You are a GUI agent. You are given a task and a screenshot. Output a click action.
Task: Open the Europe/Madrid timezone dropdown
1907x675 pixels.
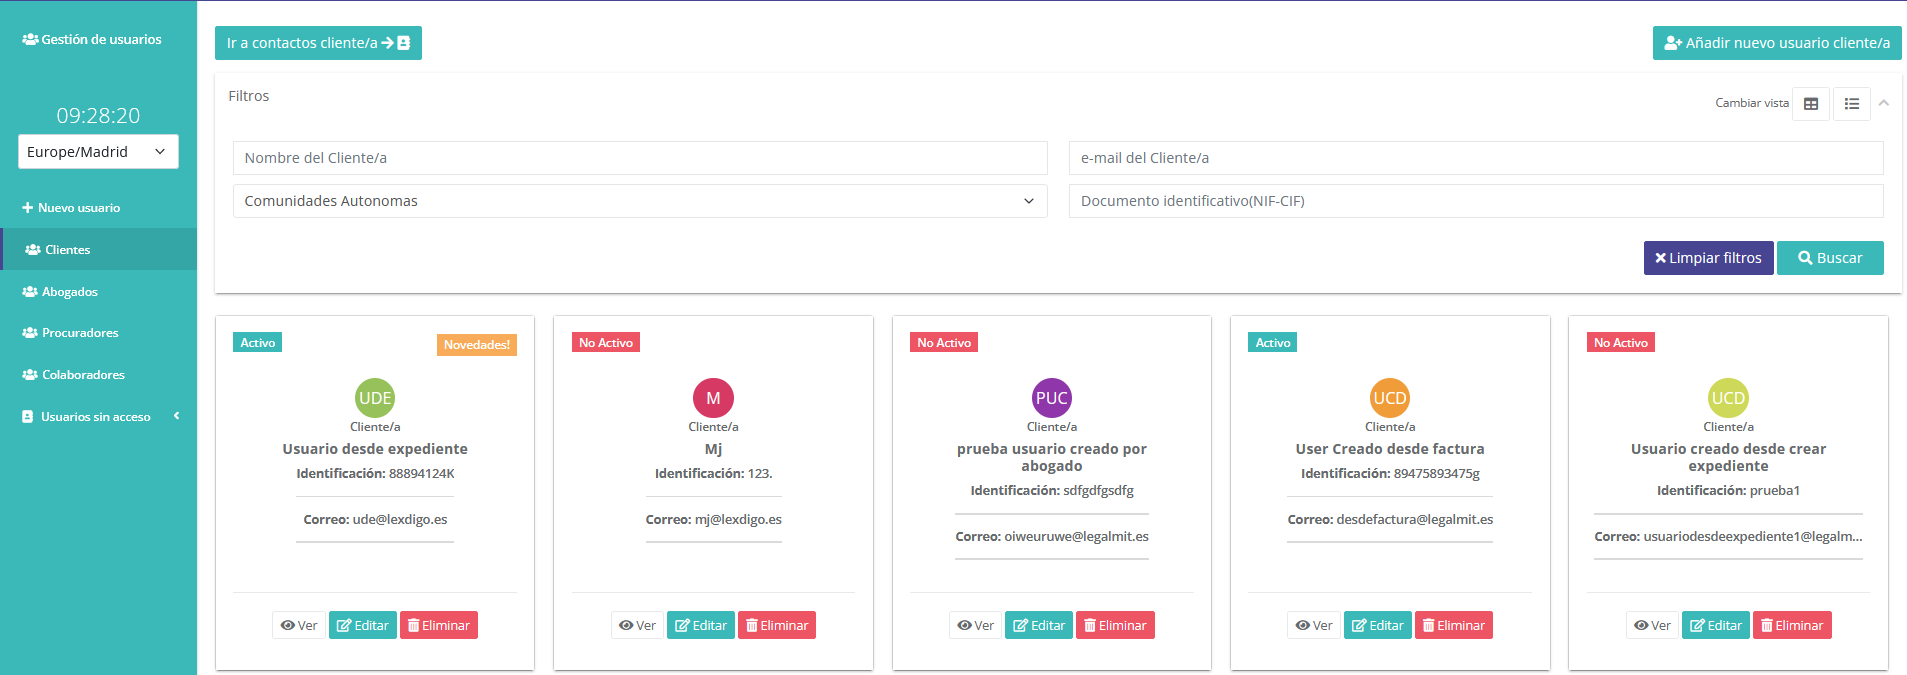click(98, 152)
